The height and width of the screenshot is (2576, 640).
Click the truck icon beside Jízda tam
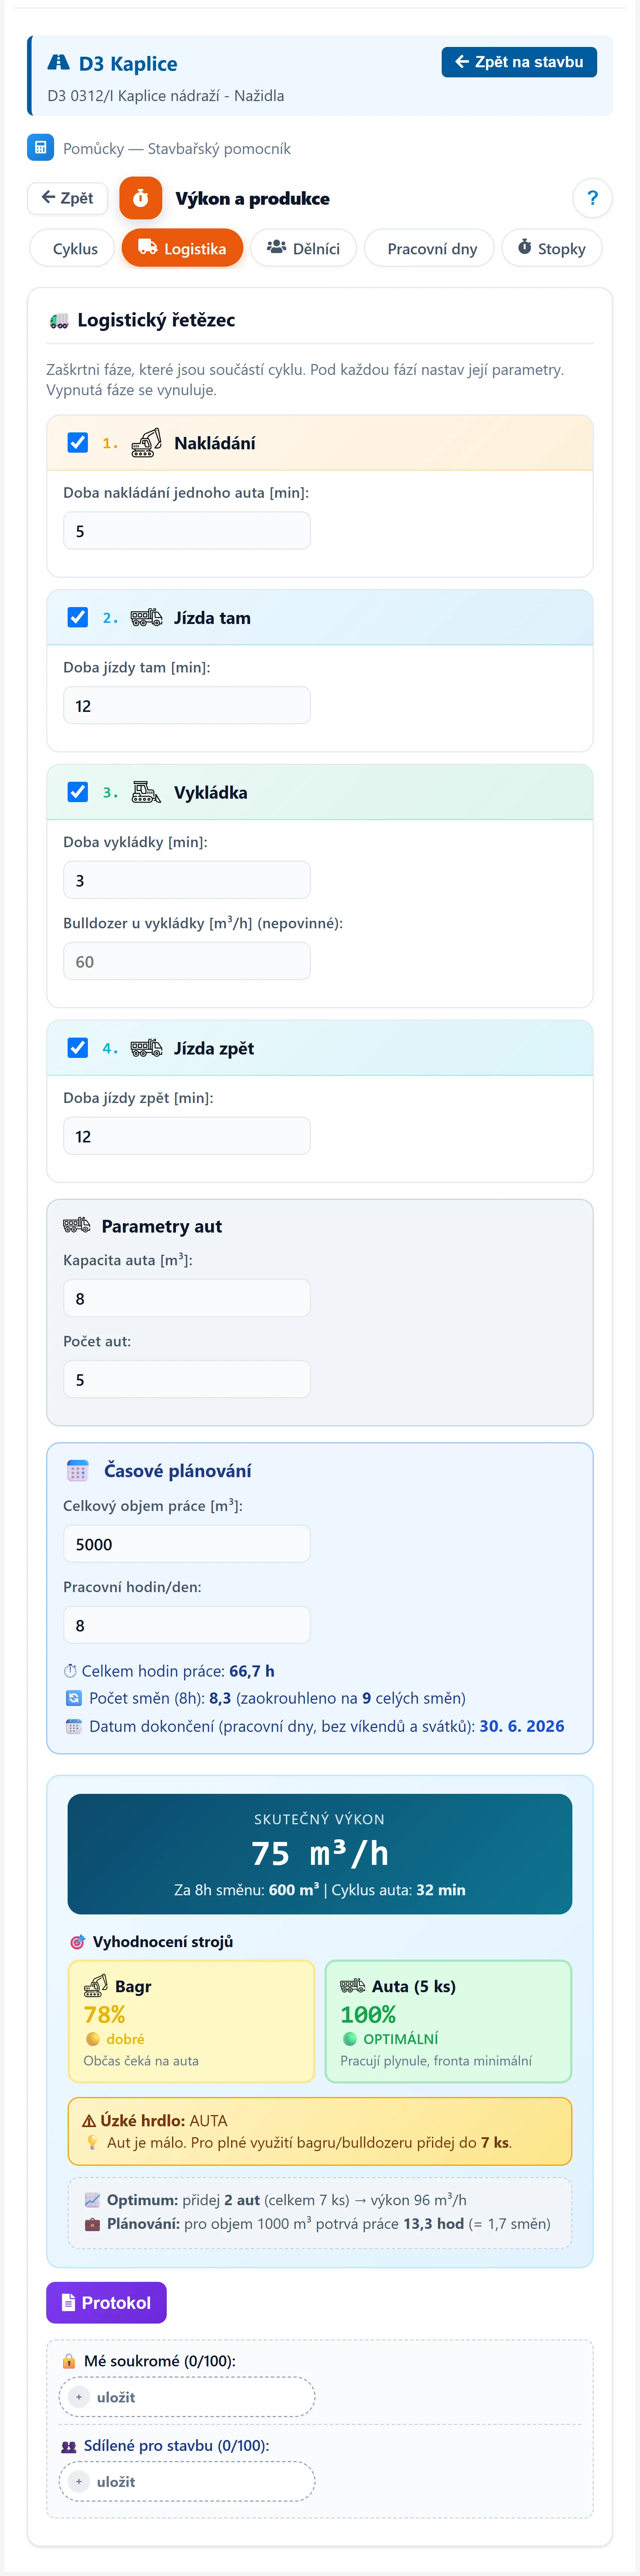tap(146, 618)
